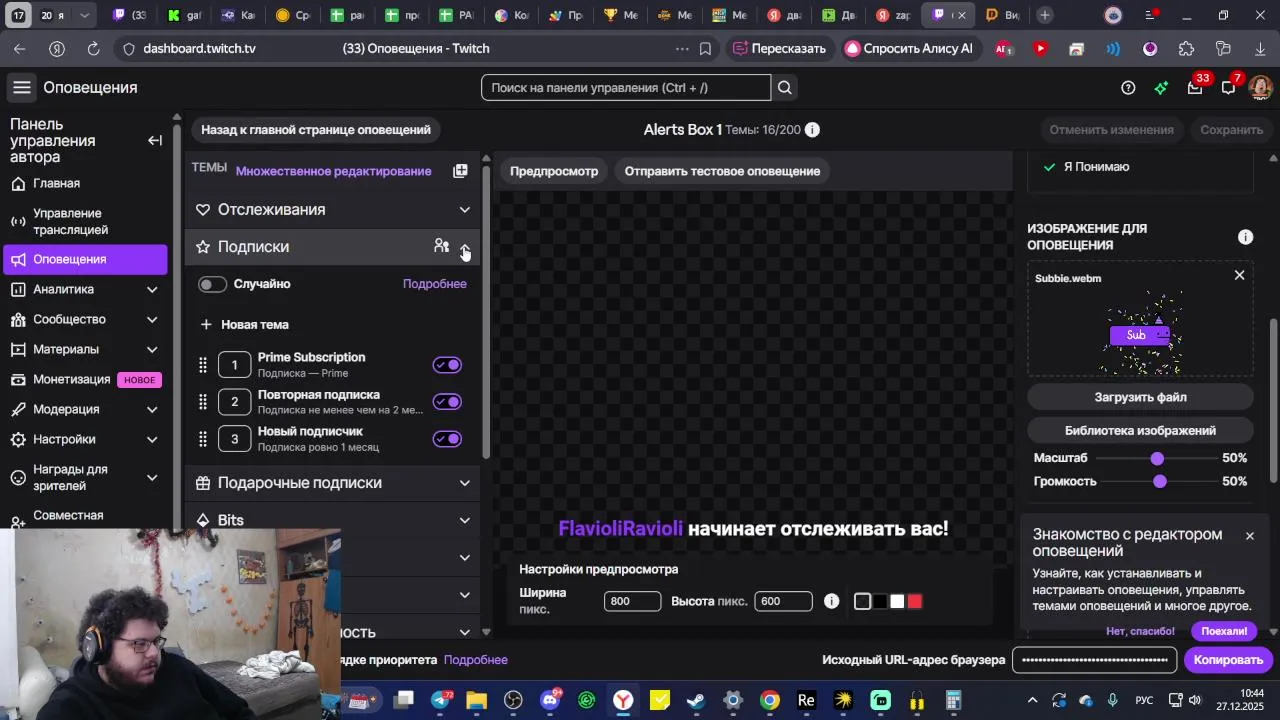Open Управление трансляцией in sidebar

(x=85, y=221)
